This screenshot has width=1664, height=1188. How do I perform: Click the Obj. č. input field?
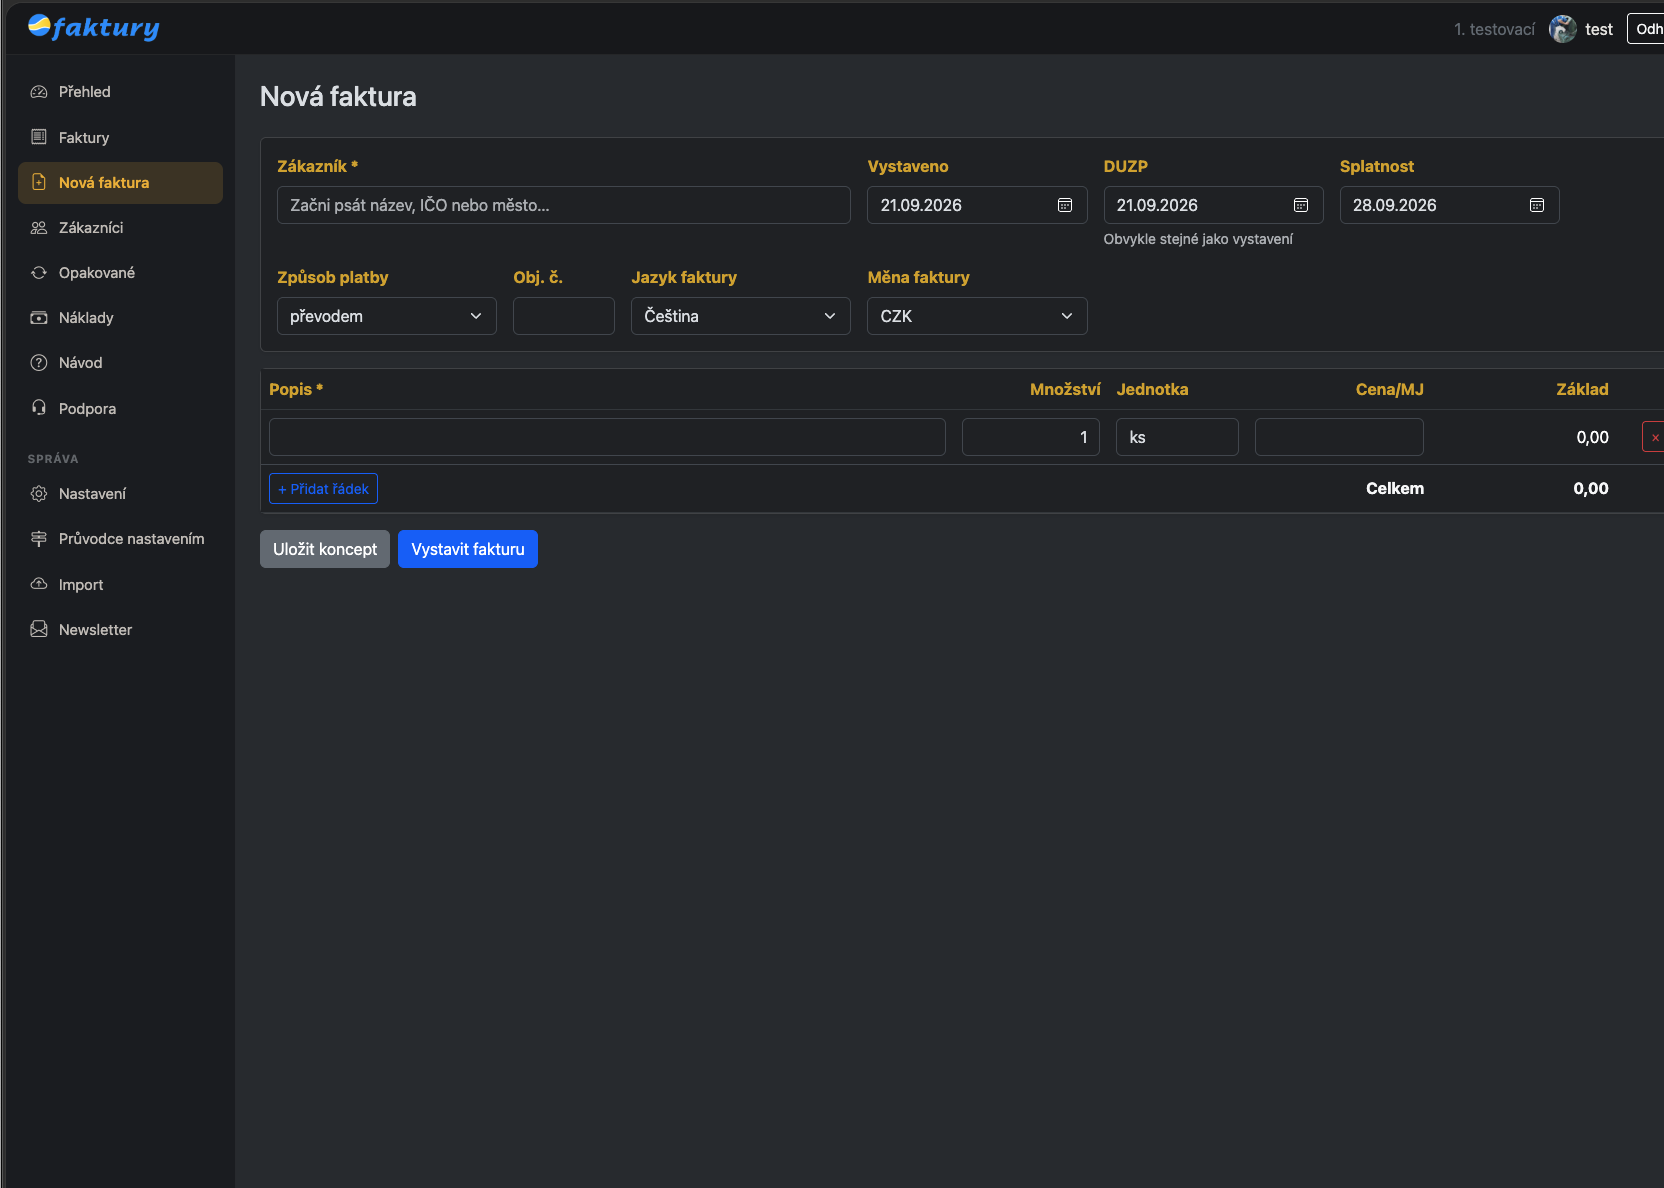(564, 316)
